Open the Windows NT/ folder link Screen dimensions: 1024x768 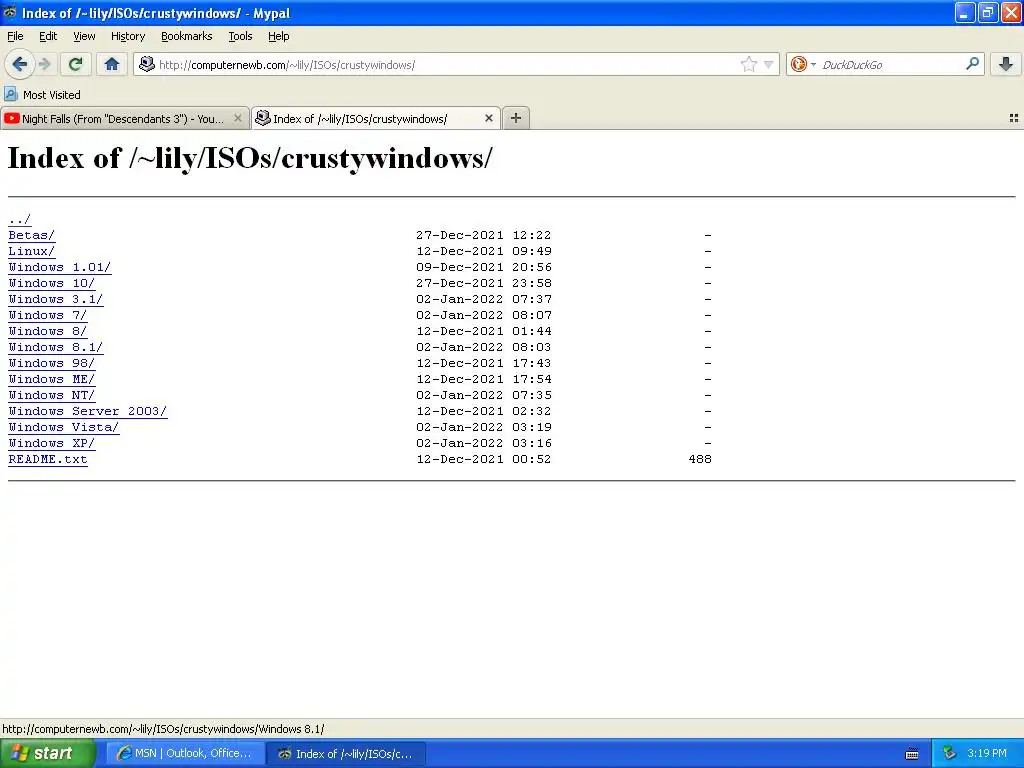52,395
